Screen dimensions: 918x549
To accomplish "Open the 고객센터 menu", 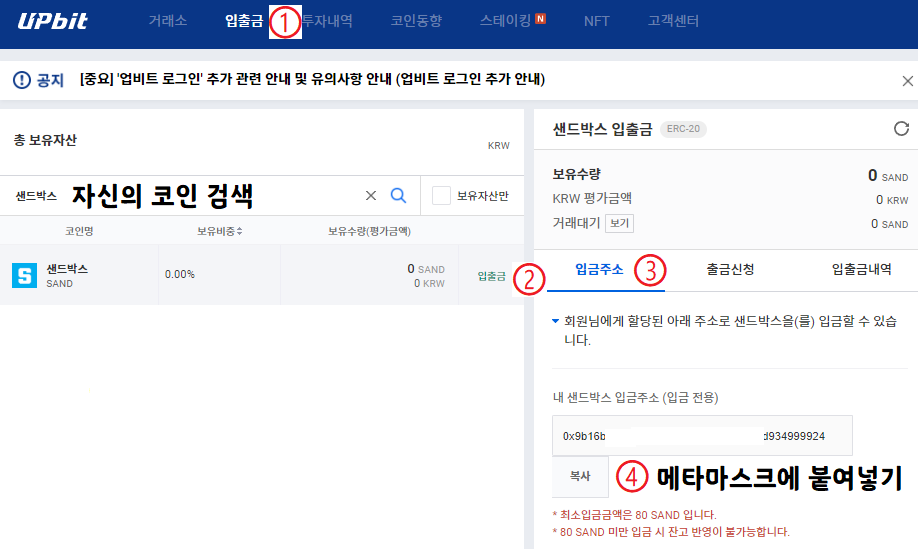I will point(673,21).
